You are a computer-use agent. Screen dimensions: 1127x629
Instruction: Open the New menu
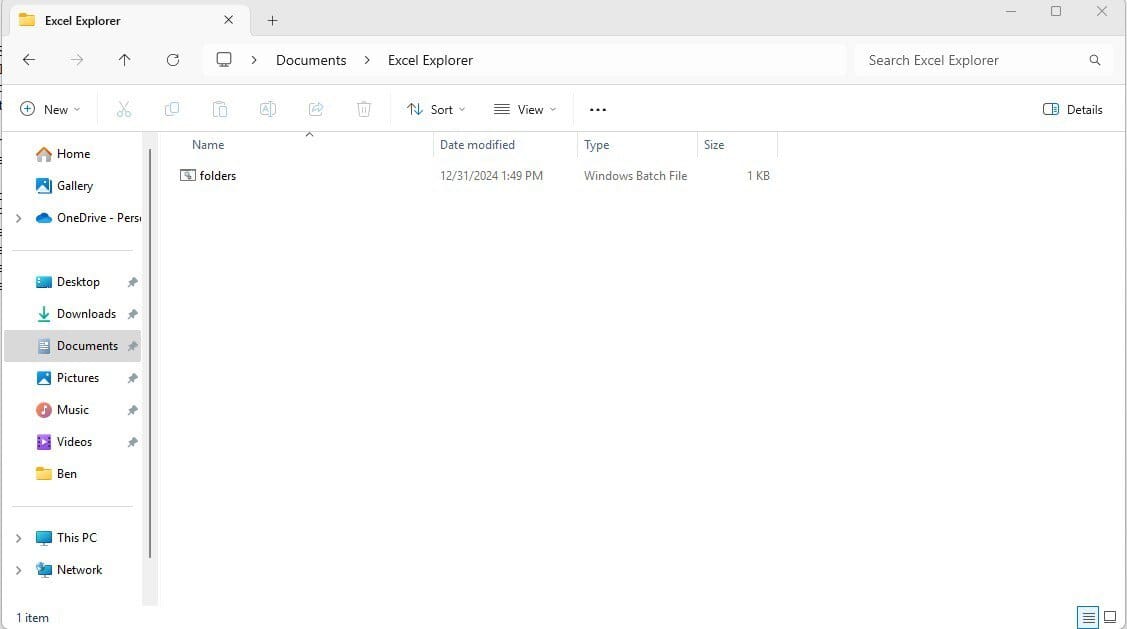pyautogui.click(x=50, y=109)
